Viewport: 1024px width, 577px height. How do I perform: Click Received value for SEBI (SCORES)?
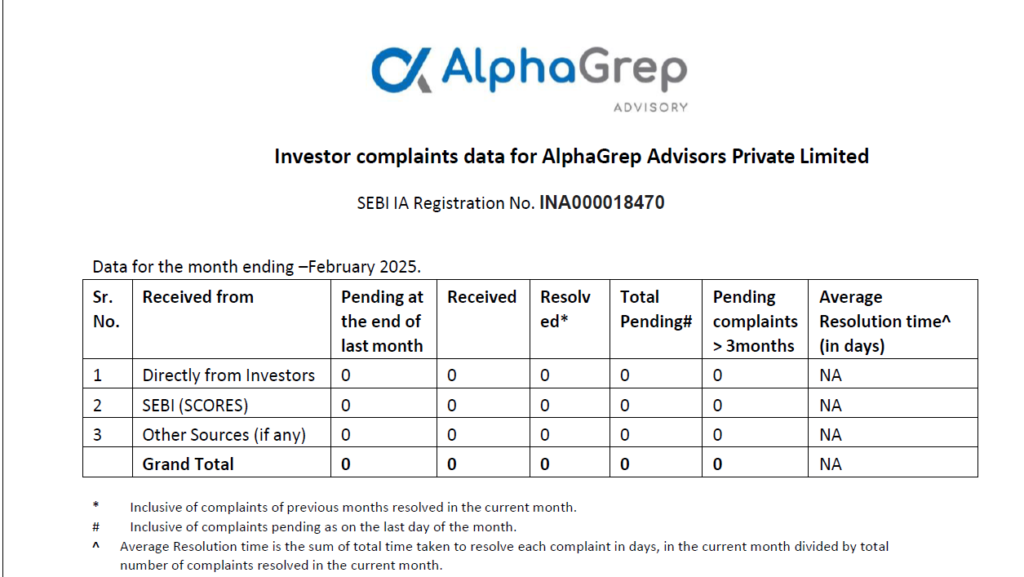tap(452, 405)
